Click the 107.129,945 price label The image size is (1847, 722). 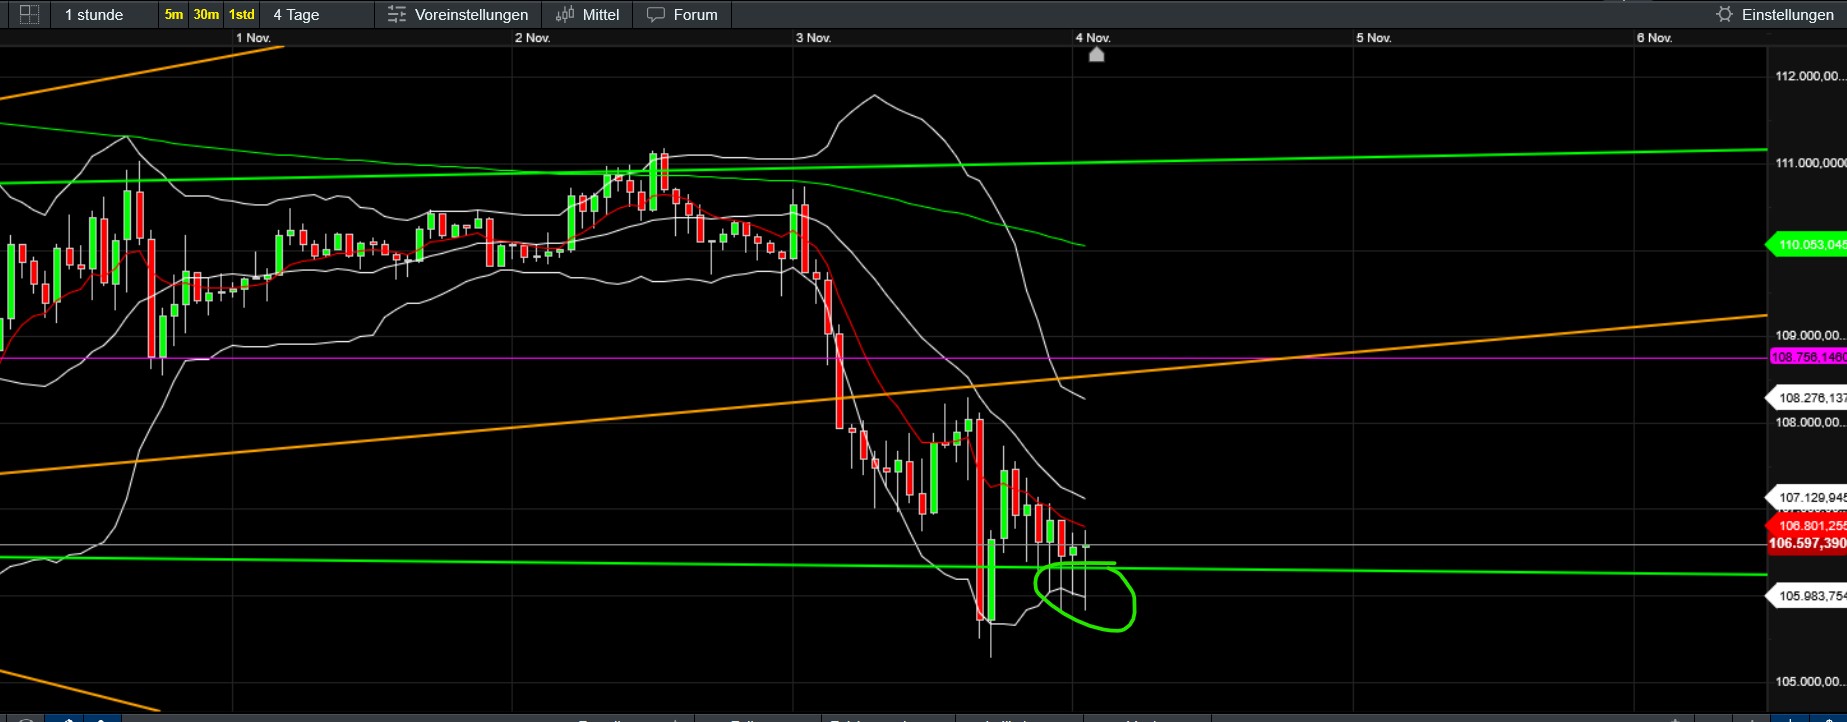pyautogui.click(x=1807, y=498)
